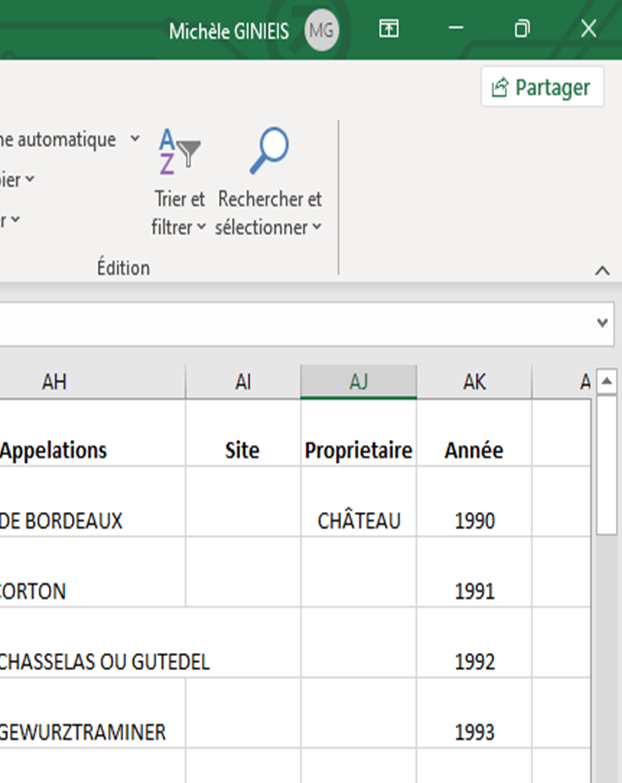Expand the formula bar dropdown arrow
The image size is (622, 783).
602,323
